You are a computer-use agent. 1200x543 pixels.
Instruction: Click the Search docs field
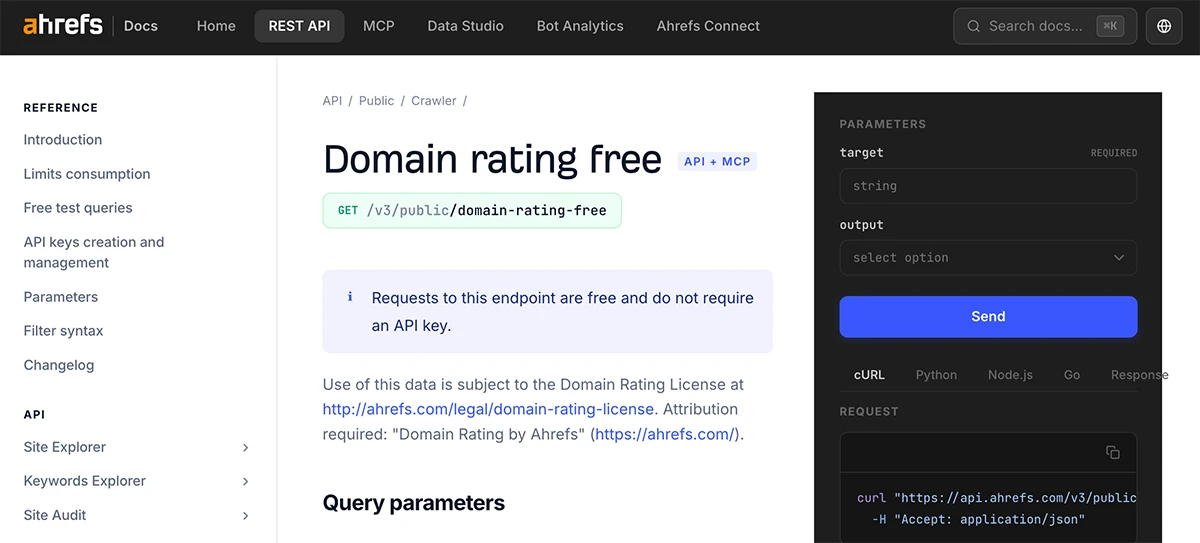[x=1045, y=26]
